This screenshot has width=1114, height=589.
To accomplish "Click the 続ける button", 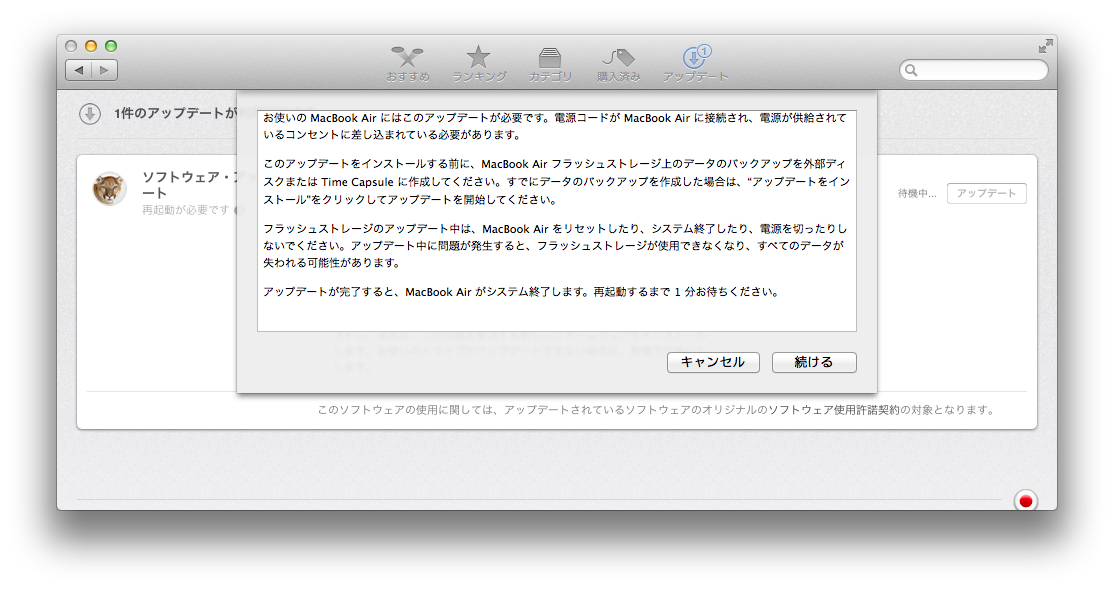I will (x=814, y=362).
